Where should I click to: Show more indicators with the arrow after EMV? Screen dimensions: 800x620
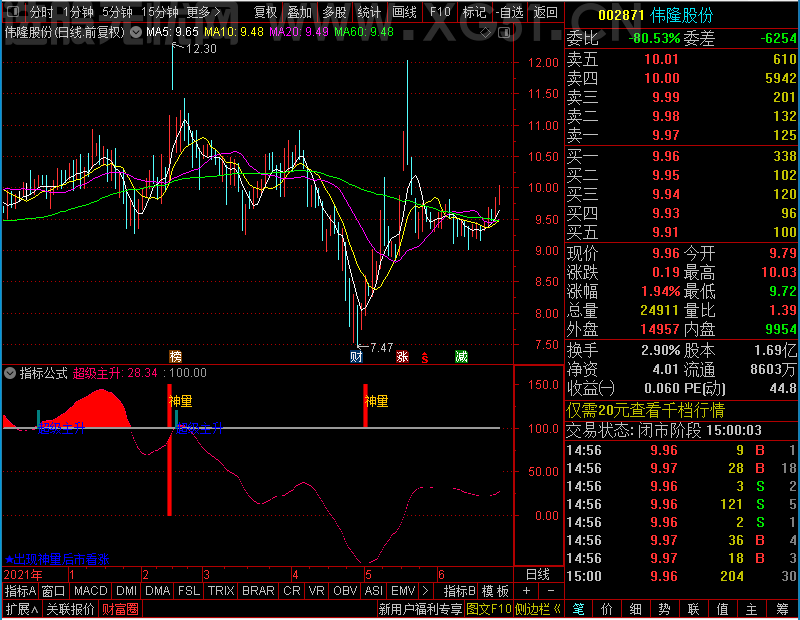coord(426,591)
